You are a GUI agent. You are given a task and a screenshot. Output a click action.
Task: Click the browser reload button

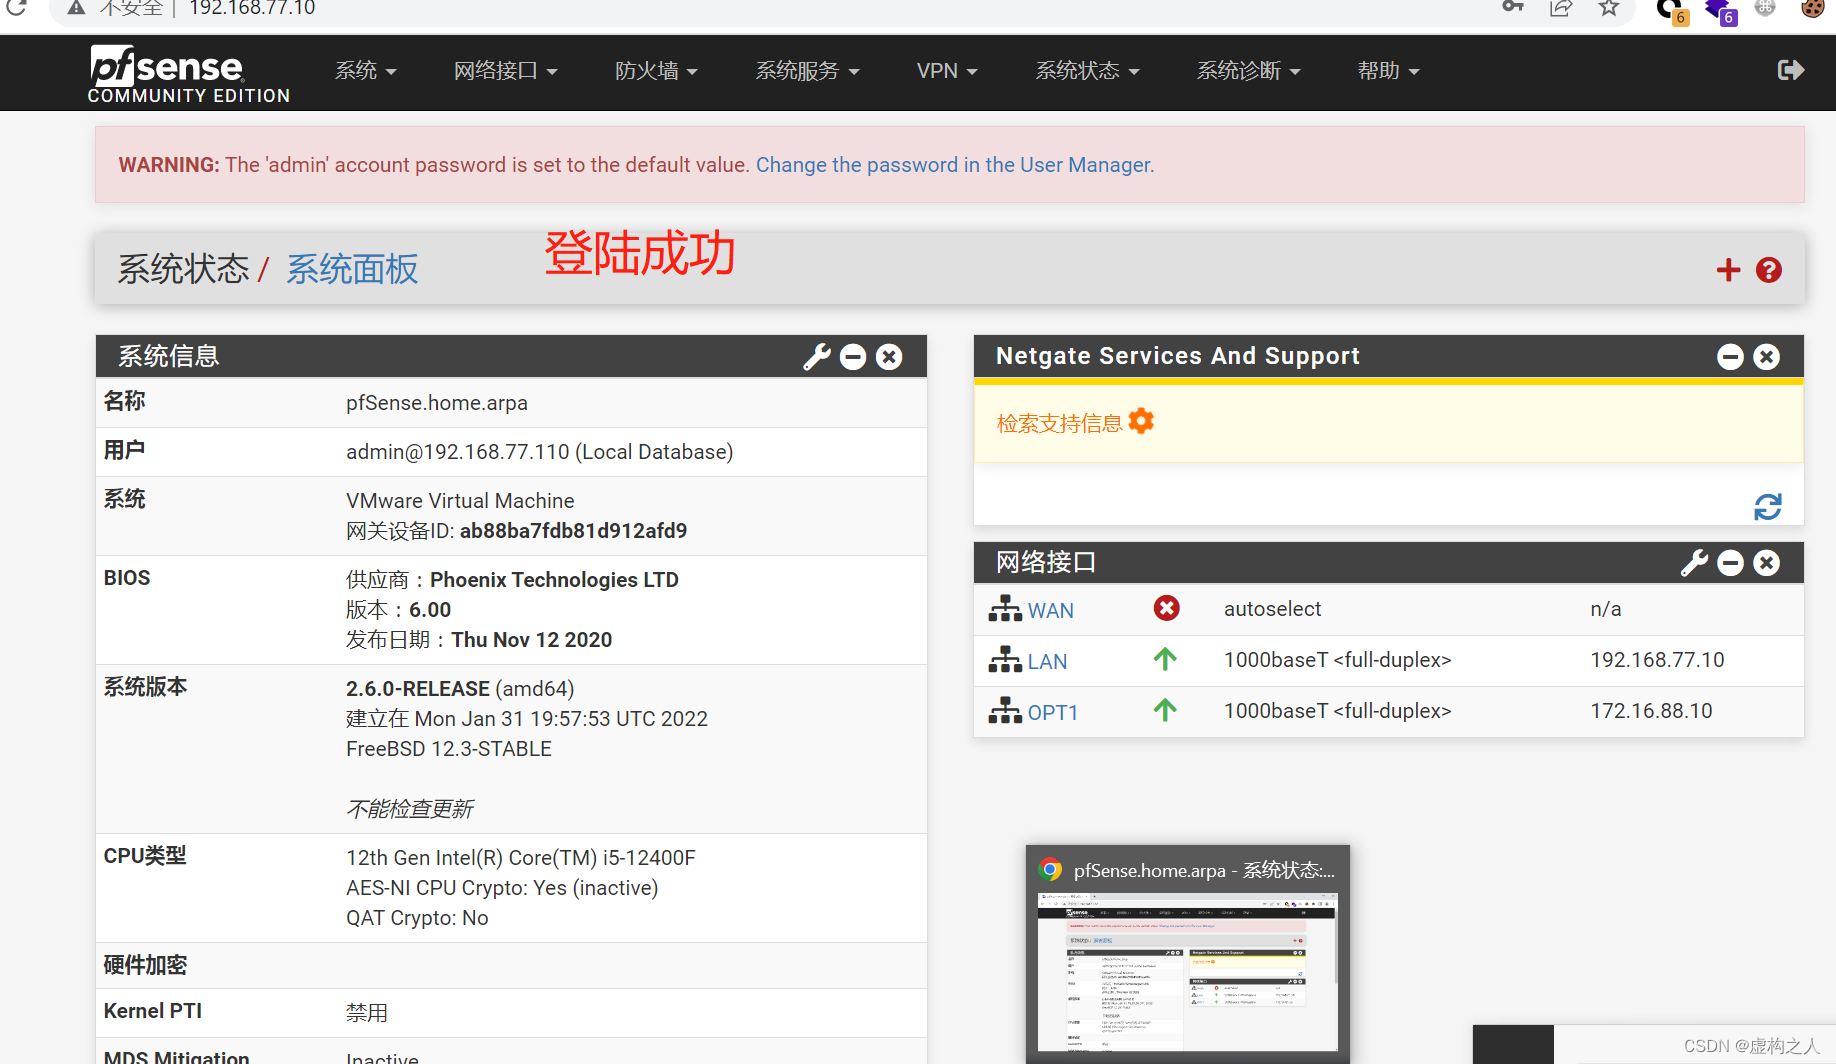coord(16,8)
